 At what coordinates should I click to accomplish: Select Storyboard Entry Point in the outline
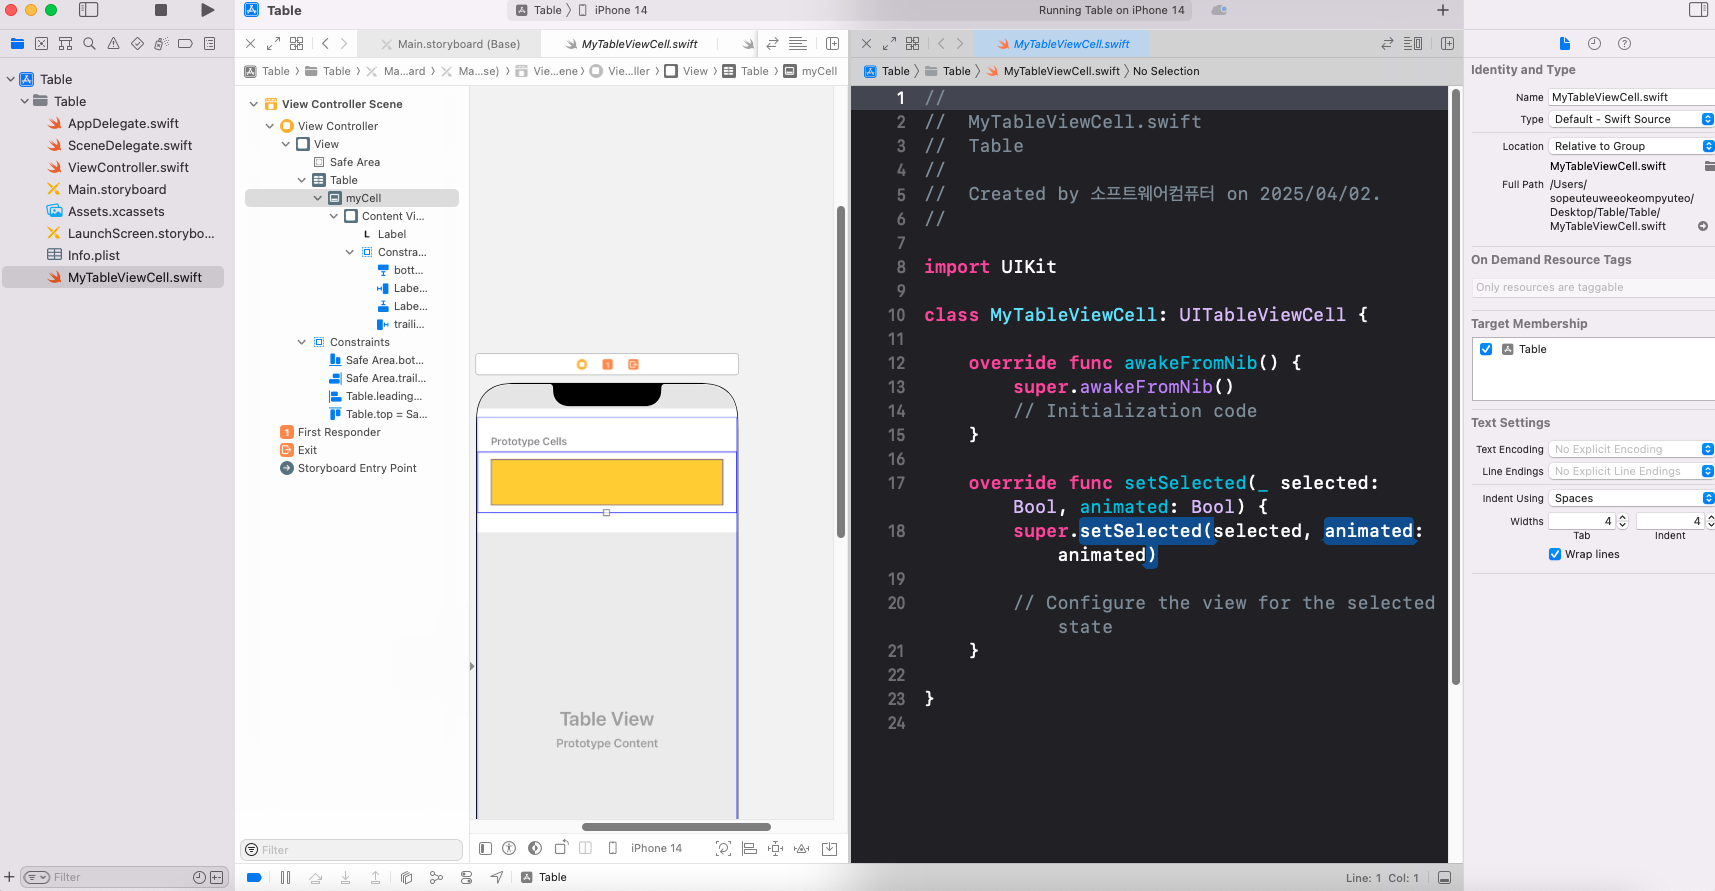[x=357, y=468]
